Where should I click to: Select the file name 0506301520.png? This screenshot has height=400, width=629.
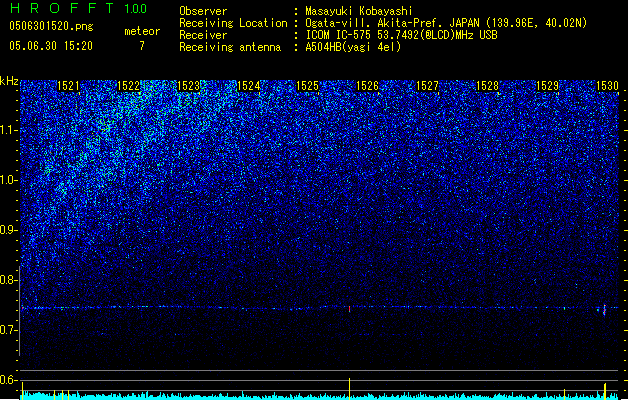51,26
